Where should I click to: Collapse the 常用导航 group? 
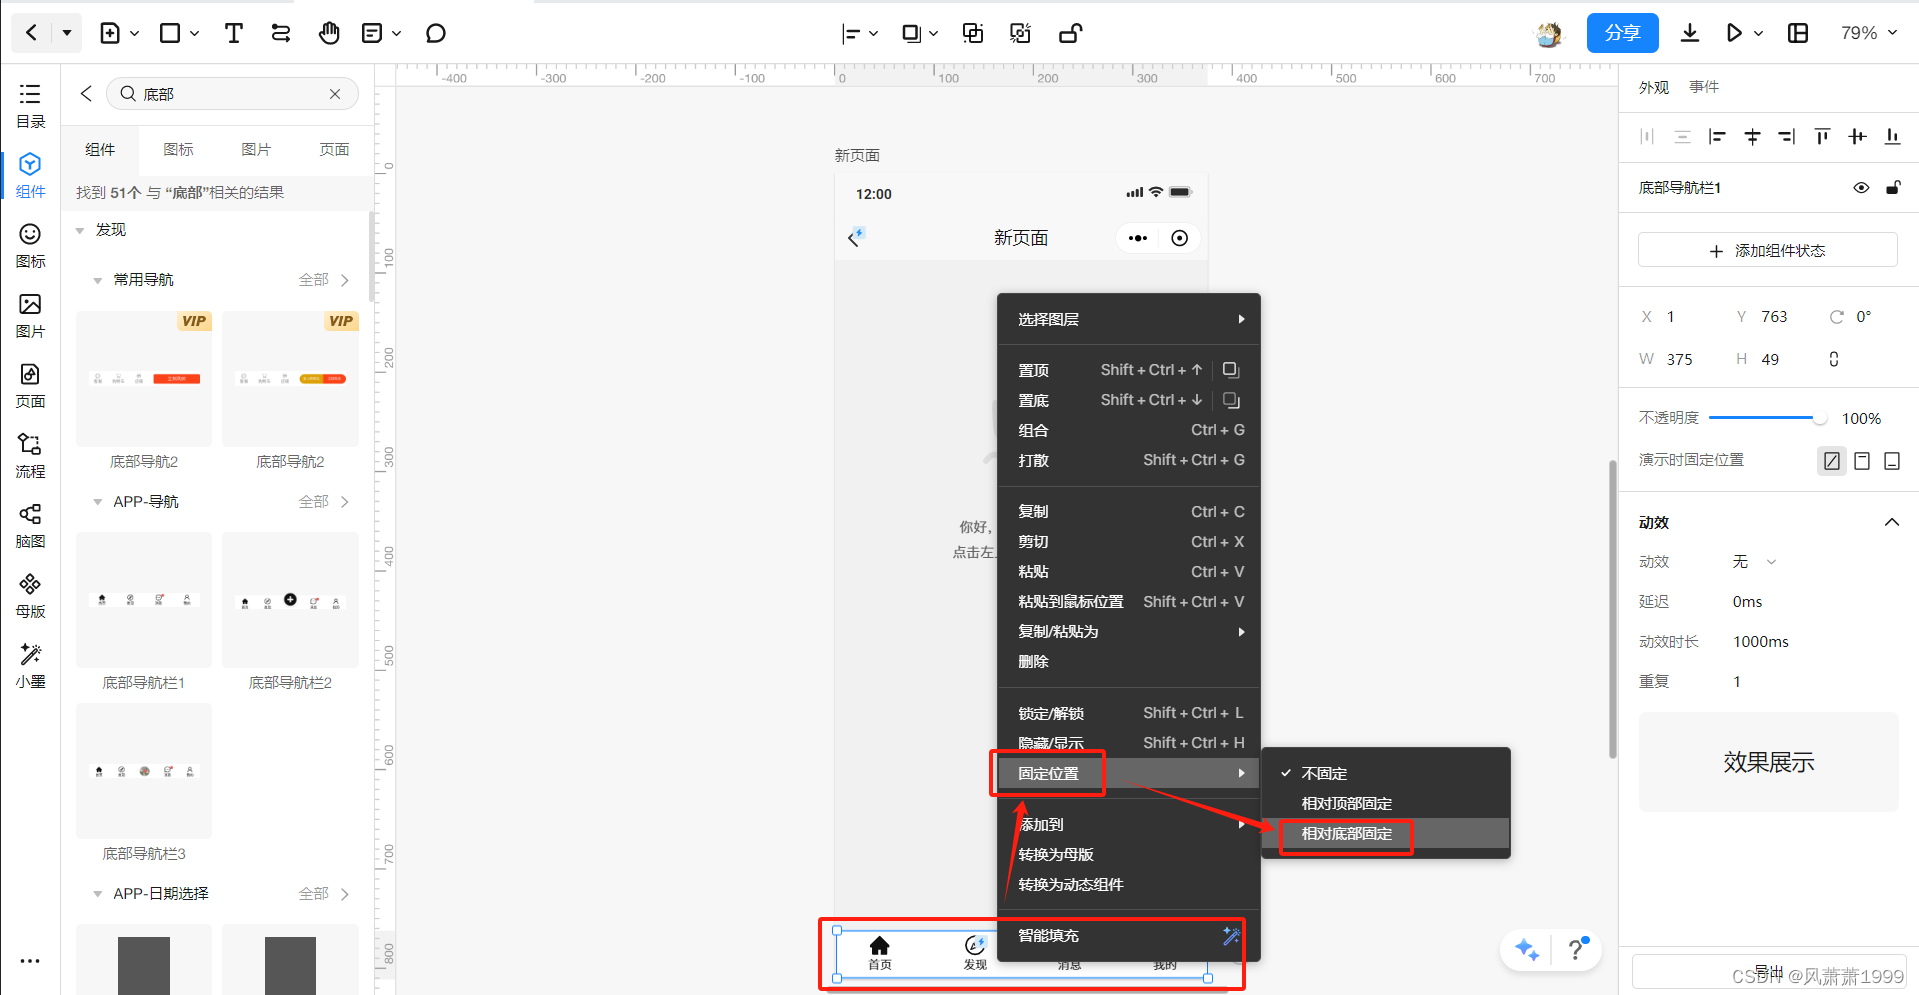coord(97,281)
